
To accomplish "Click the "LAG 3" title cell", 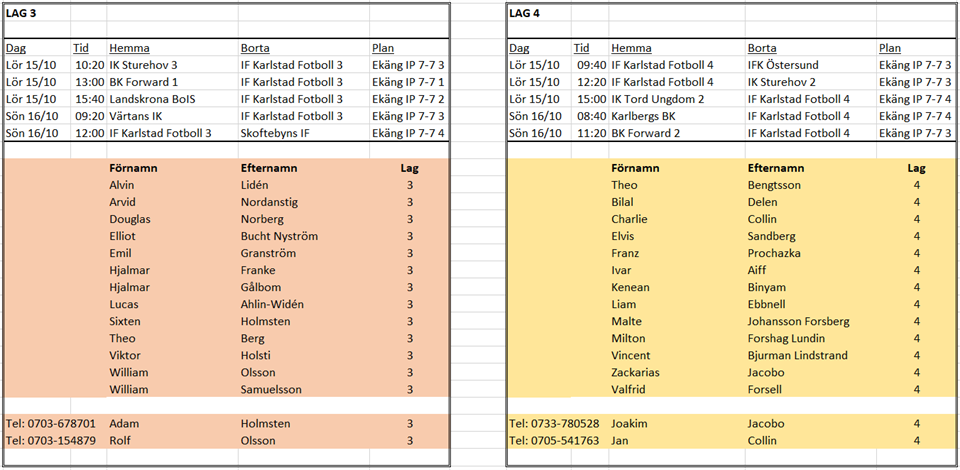I will coord(25,14).
